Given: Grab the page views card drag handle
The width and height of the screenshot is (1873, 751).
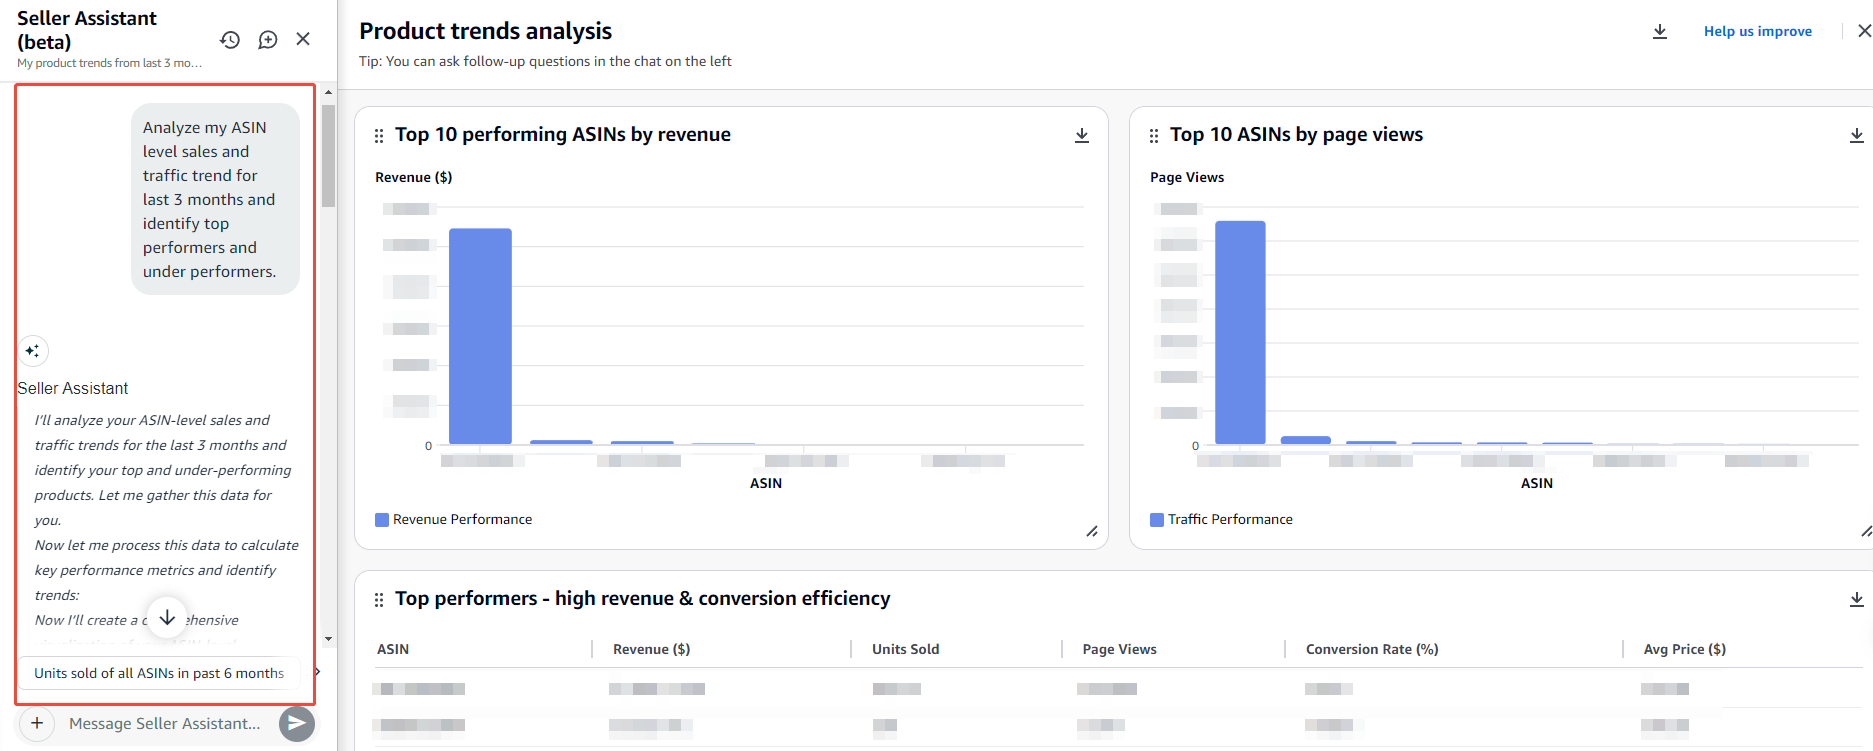Looking at the screenshot, I should pyautogui.click(x=1154, y=136).
